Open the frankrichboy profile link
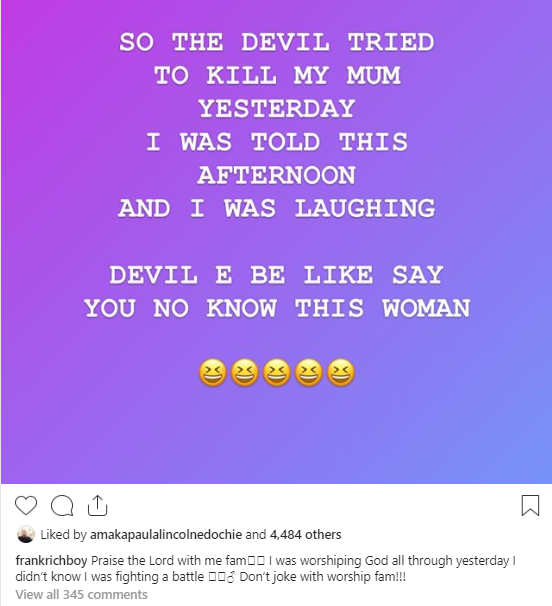The width and height of the screenshot is (552, 606). click(51, 560)
